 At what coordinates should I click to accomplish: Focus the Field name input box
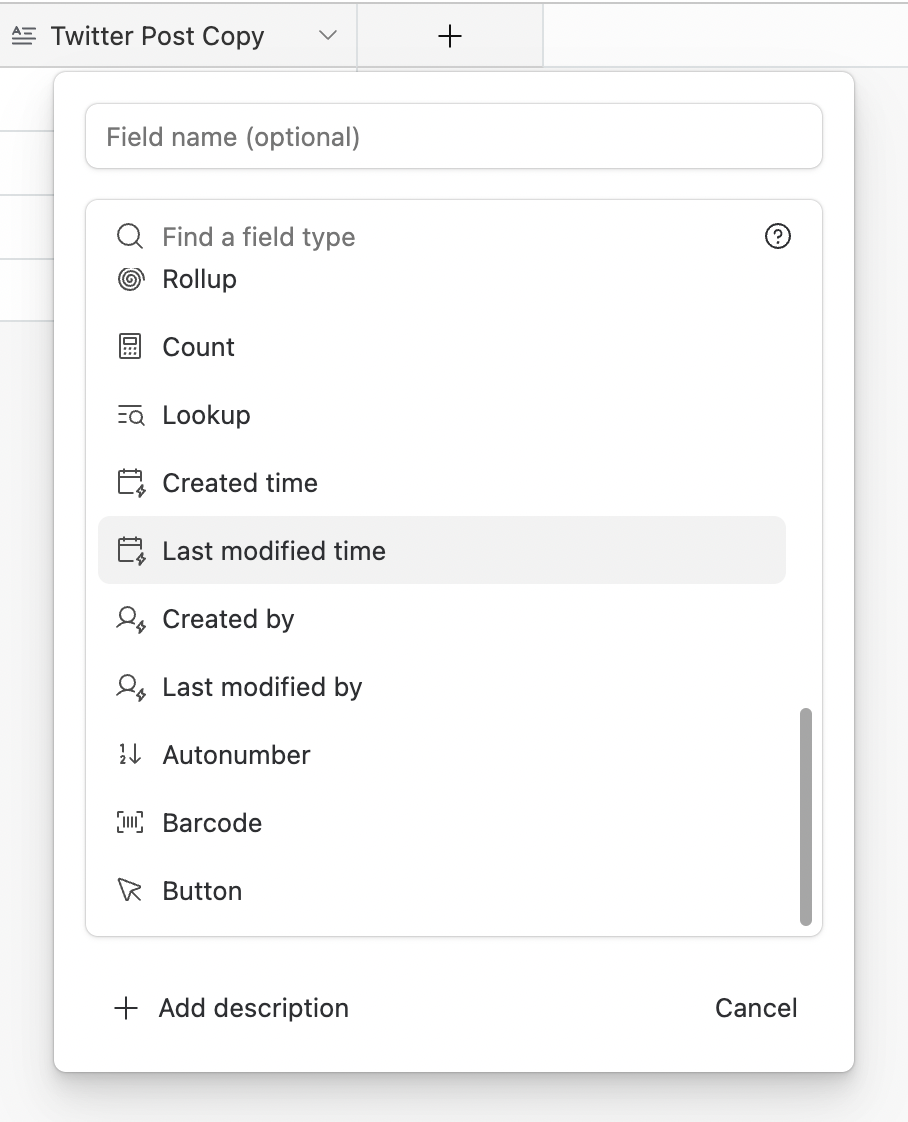pyautogui.click(x=454, y=136)
